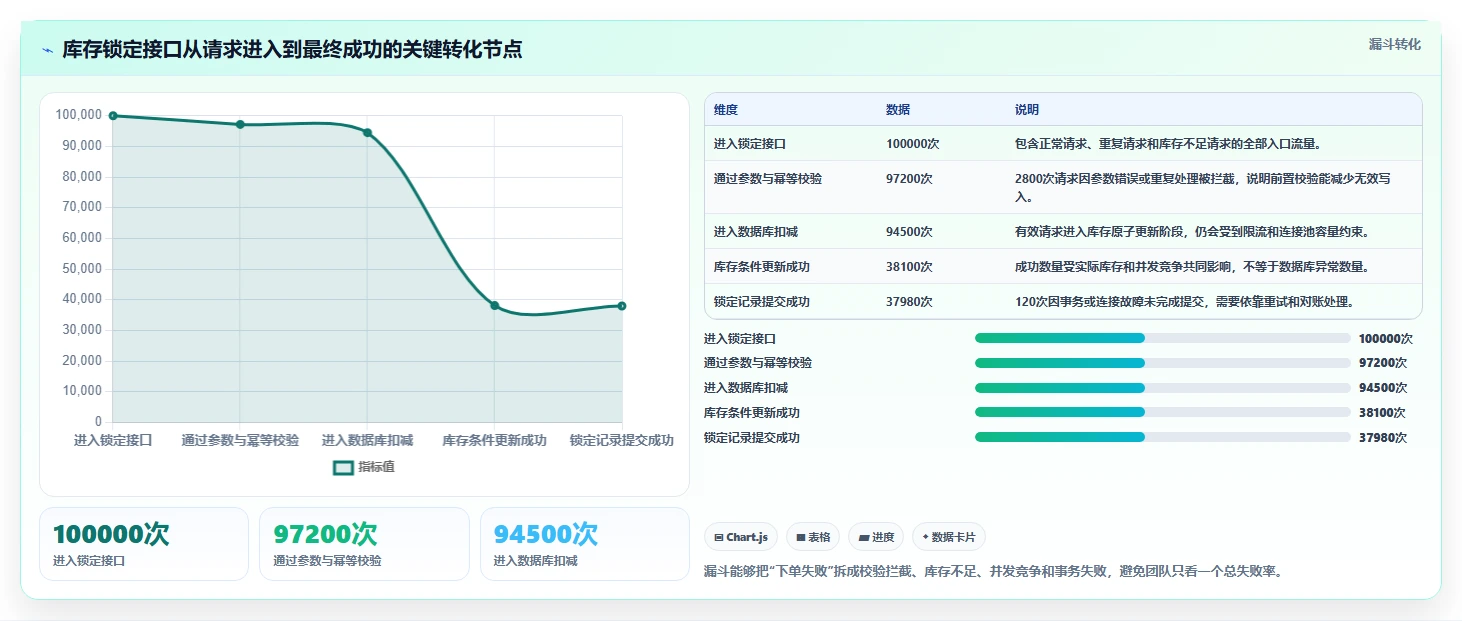The image size is (1462, 621).
Task: Click the x-axis label 库存条件更新成功 on chart
Action: click(x=494, y=440)
